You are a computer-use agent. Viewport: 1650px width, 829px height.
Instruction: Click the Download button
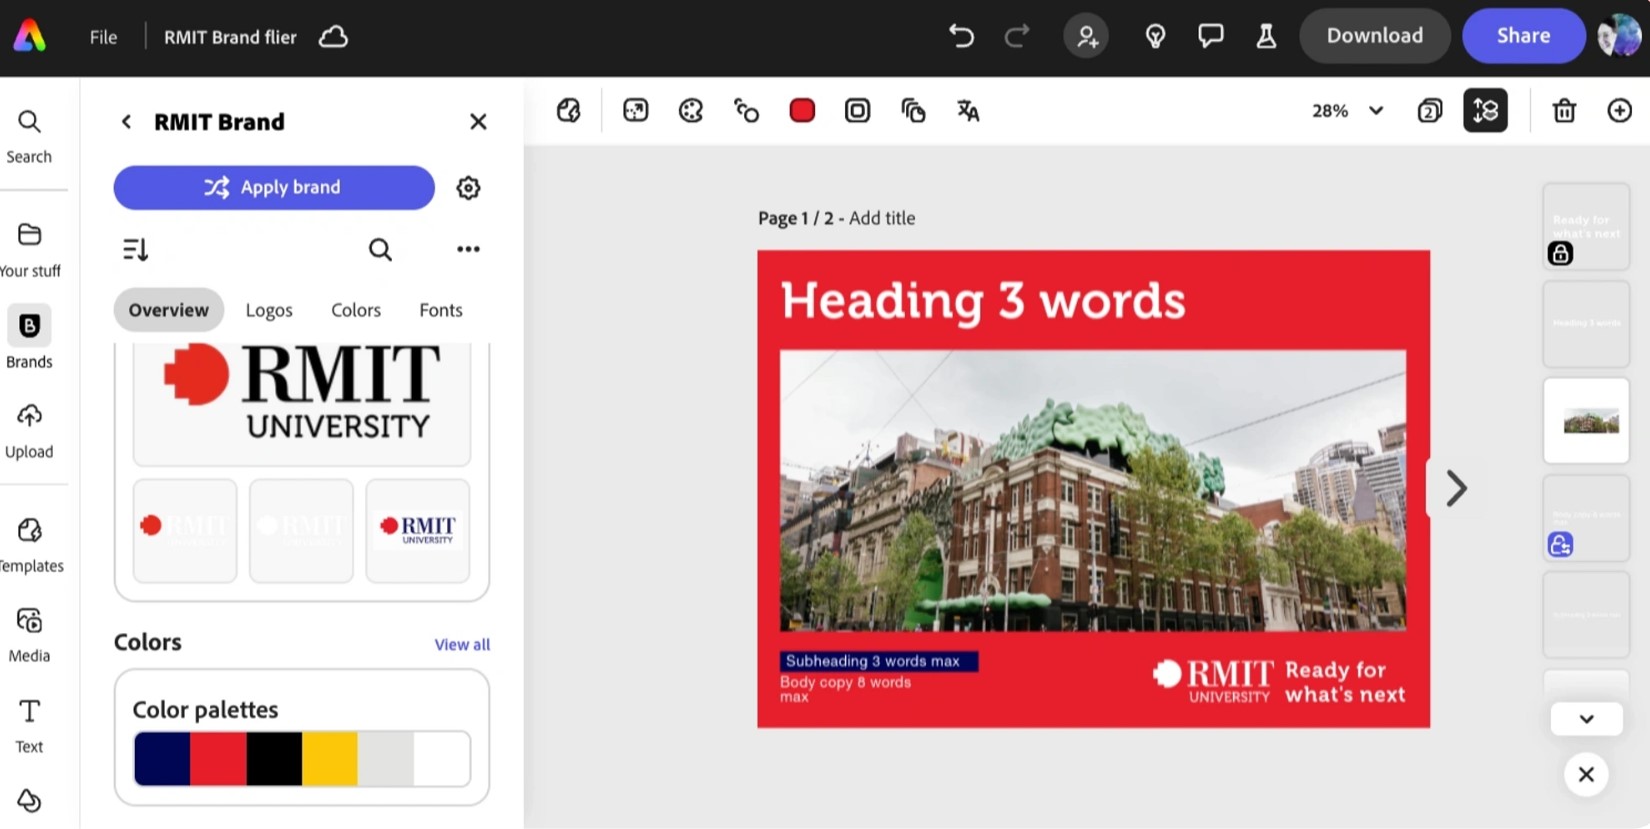[1375, 36]
